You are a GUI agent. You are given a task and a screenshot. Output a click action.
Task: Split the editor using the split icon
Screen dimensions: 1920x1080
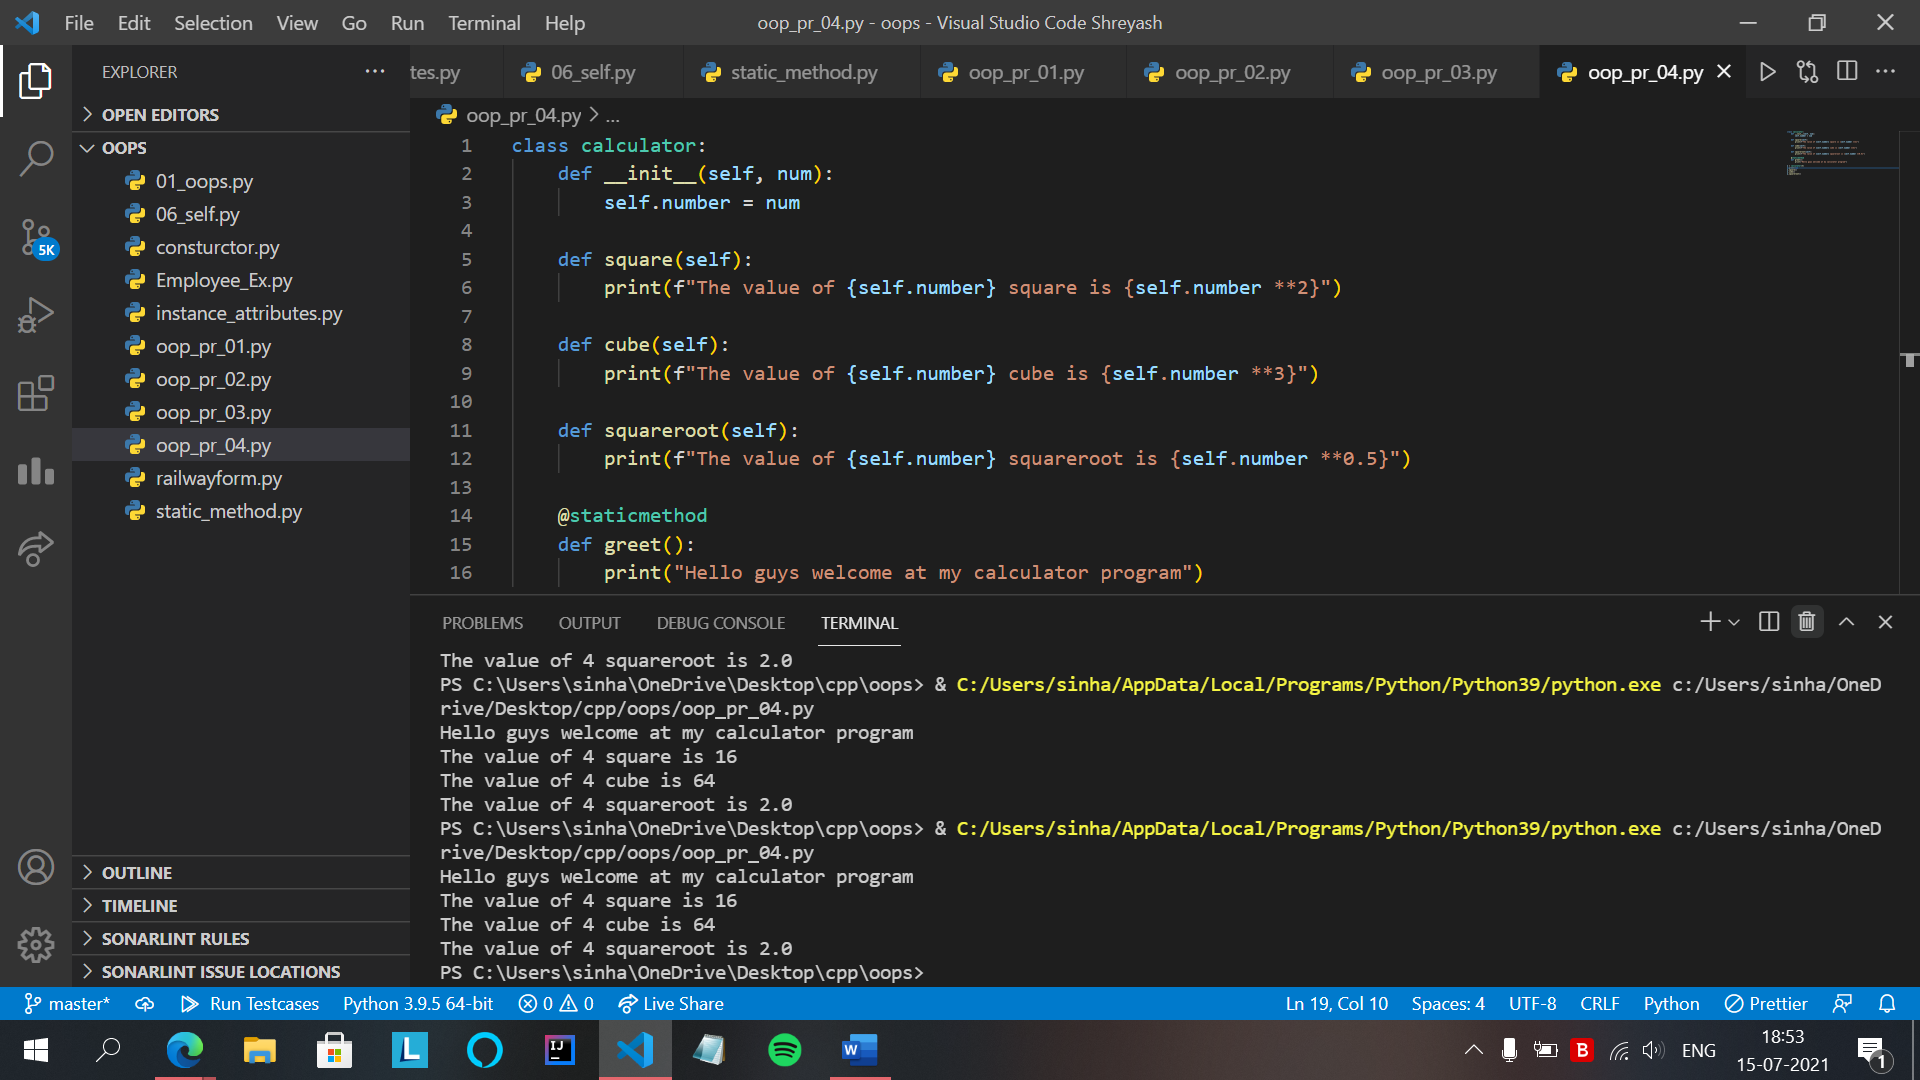(x=1846, y=71)
